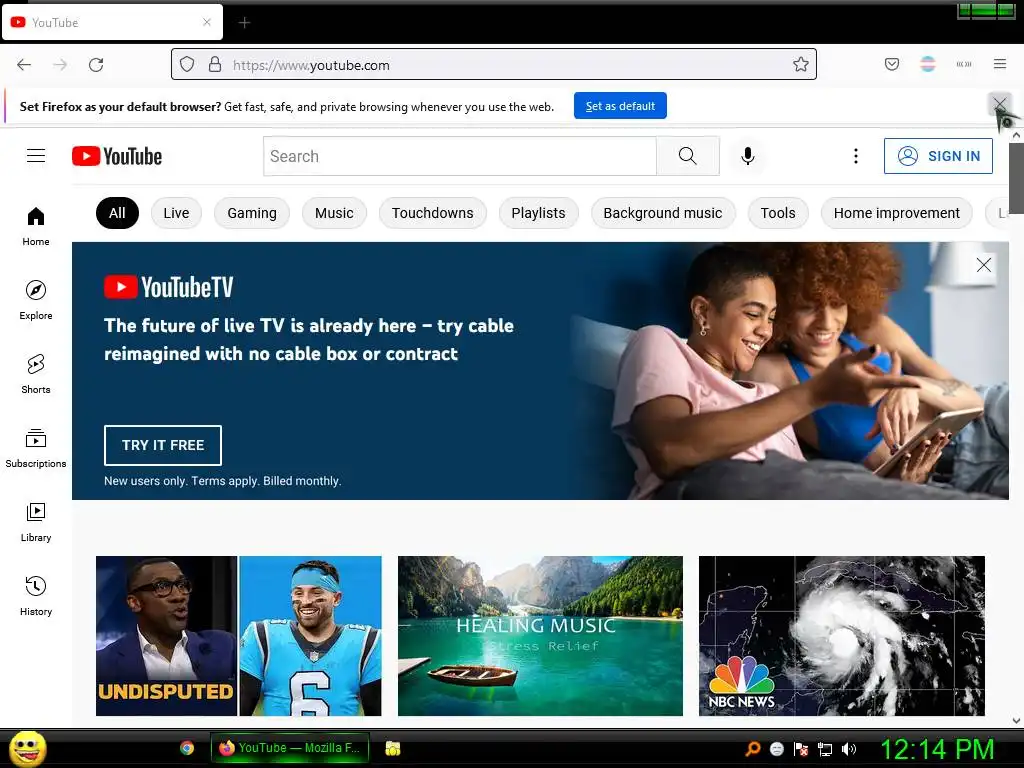Open the YouTube hamburger guide menu
Screen dimensions: 1024x768
tap(36, 155)
